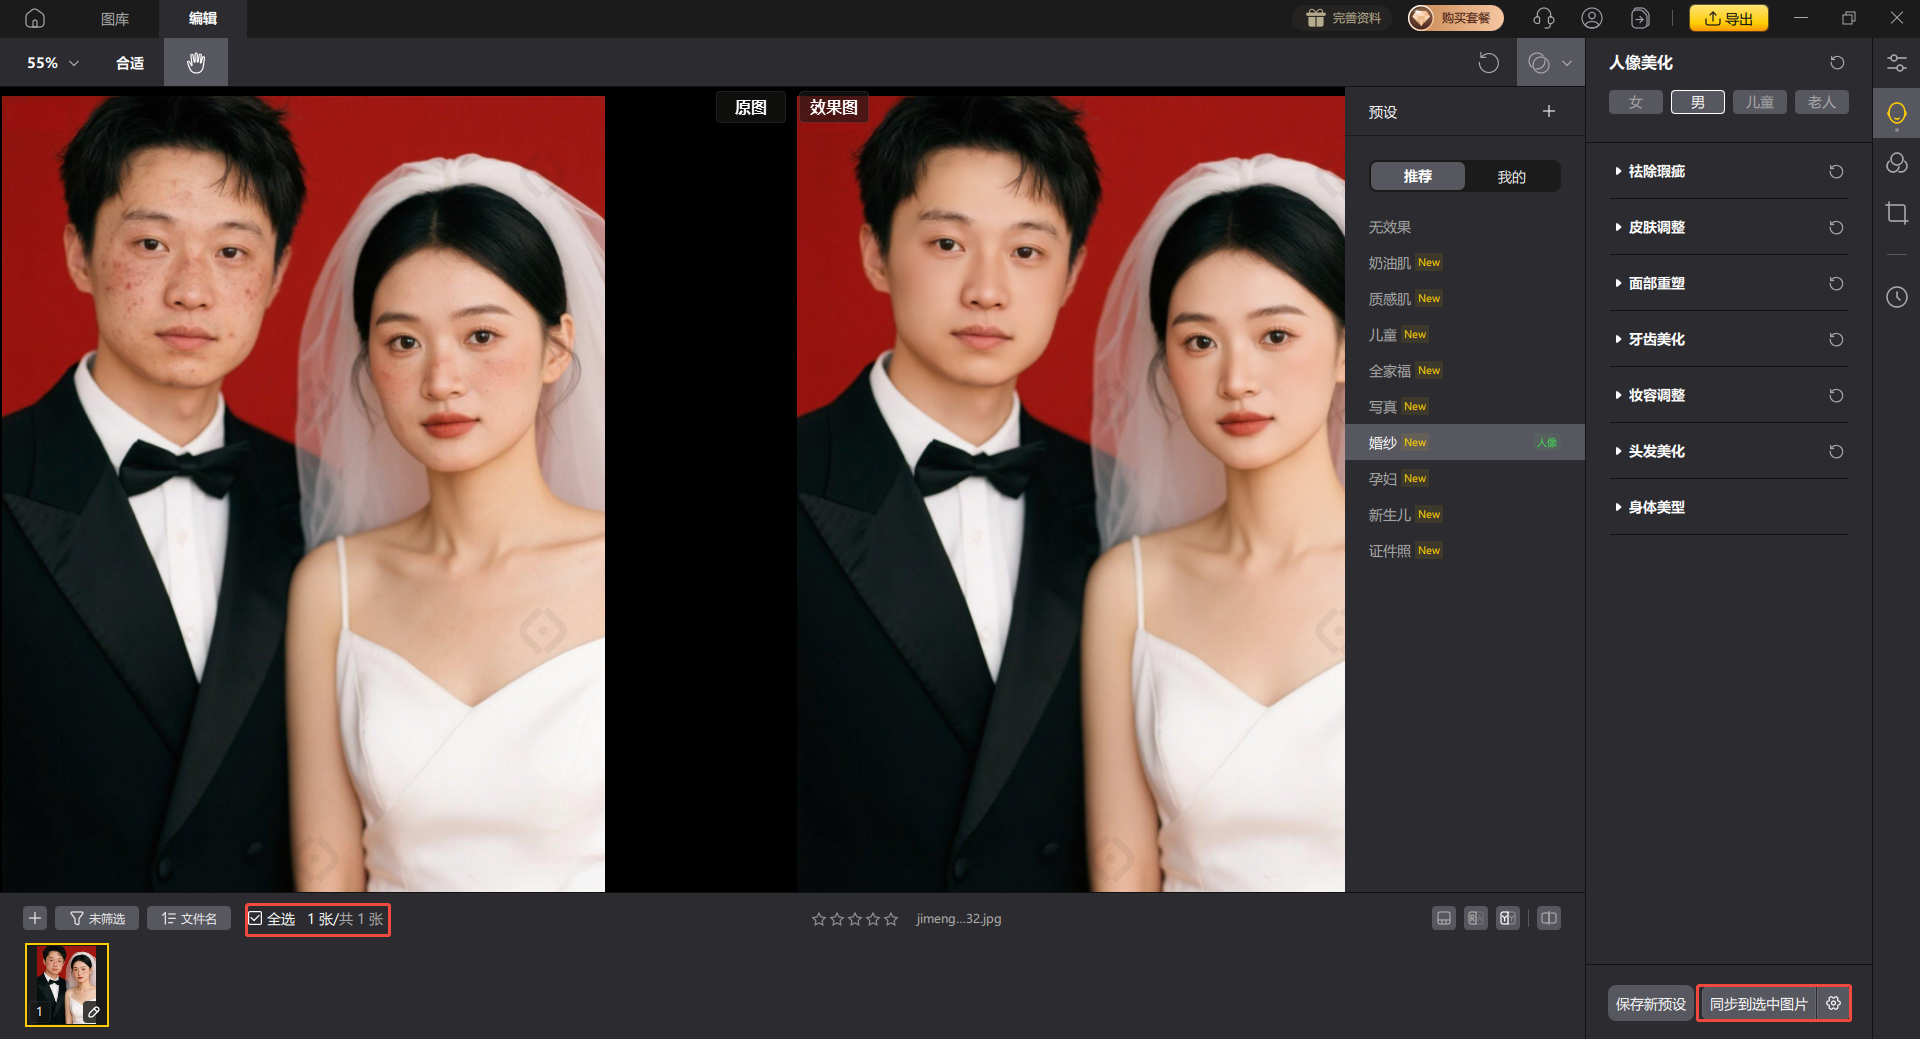Click the filmstrip view toggle icon
This screenshot has height=1039, width=1920.
(1443, 918)
